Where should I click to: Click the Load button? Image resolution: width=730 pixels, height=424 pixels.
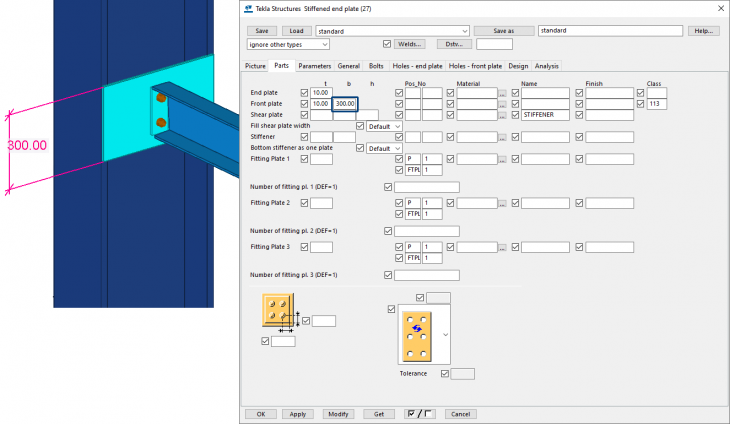coord(297,31)
